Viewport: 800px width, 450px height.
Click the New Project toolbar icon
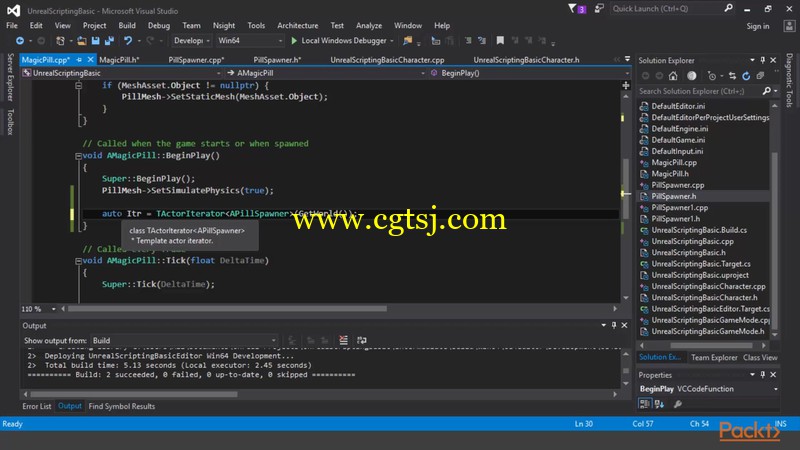pyautogui.click(x=60, y=40)
